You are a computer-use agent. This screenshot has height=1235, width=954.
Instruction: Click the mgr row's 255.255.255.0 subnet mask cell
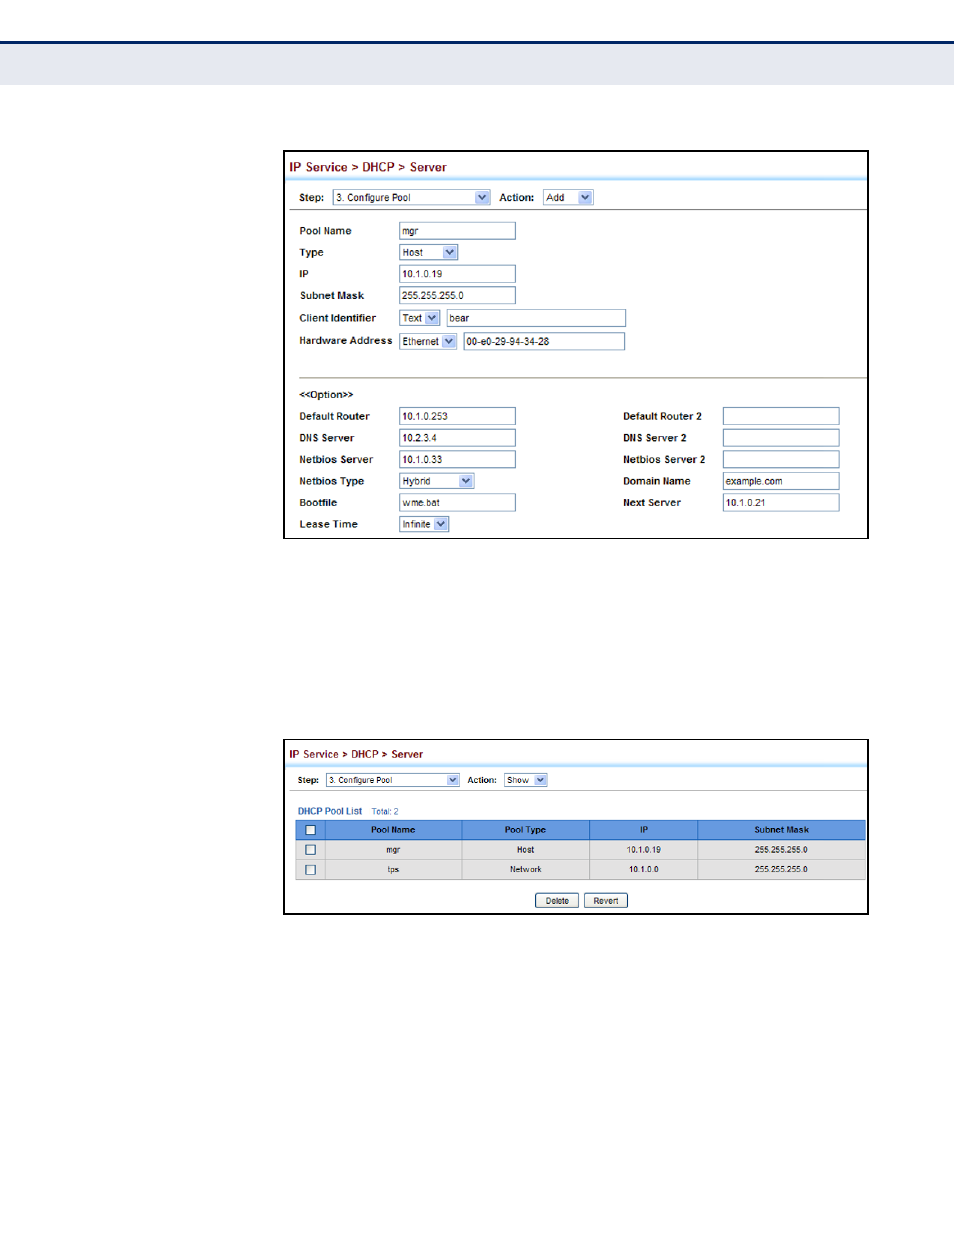coord(782,850)
